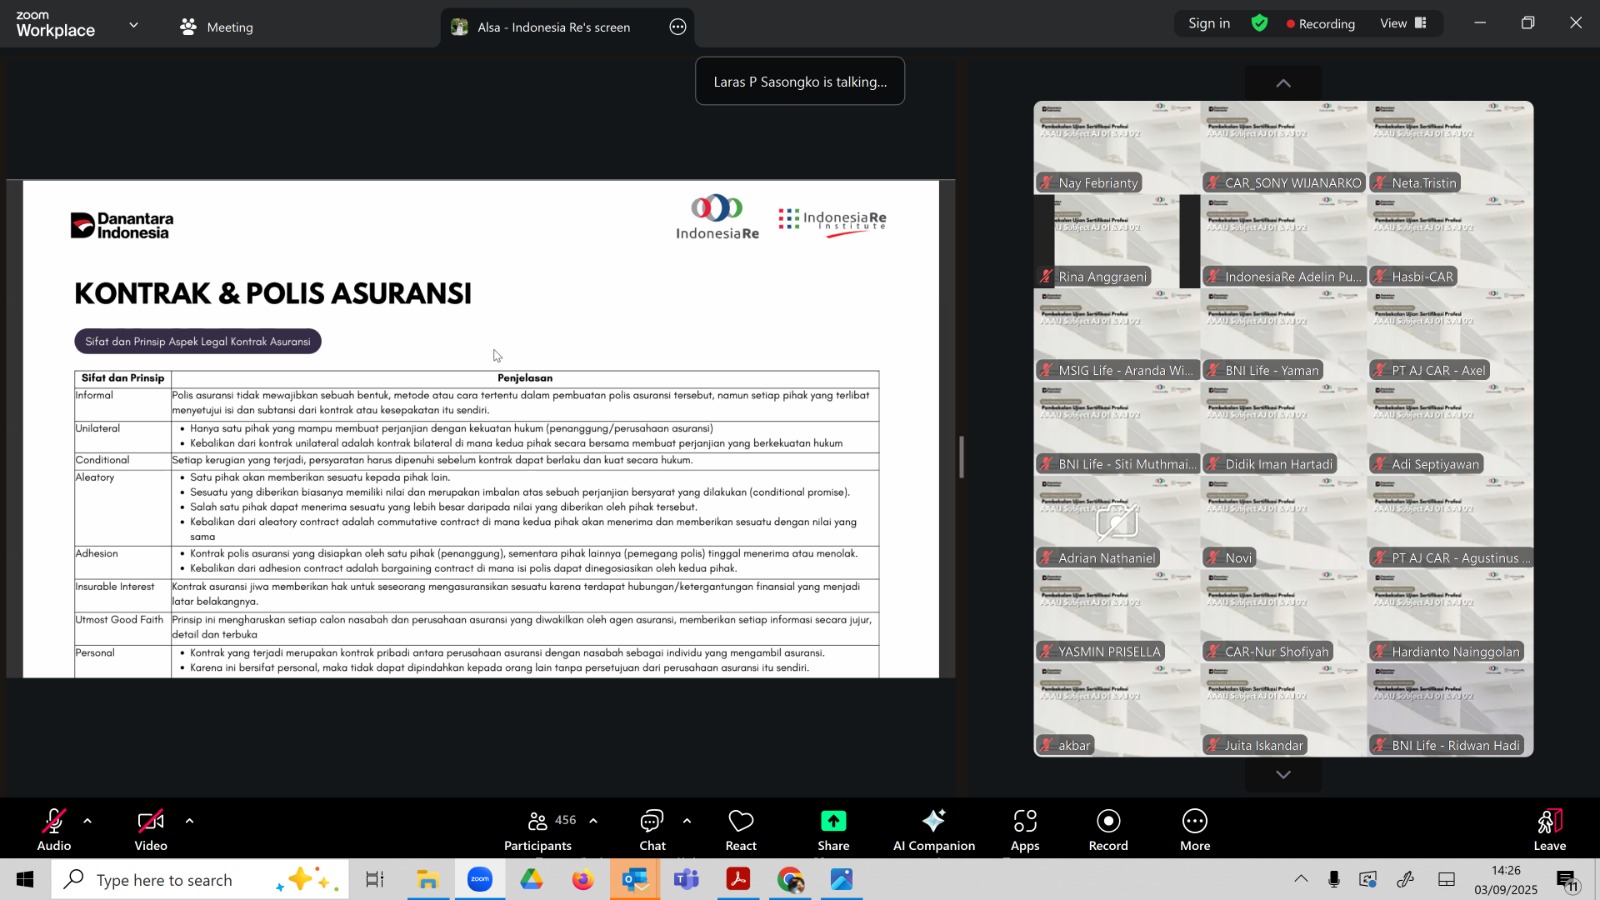Click the Sign in button
Screen dimensions: 1600x900
point(1209,23)
